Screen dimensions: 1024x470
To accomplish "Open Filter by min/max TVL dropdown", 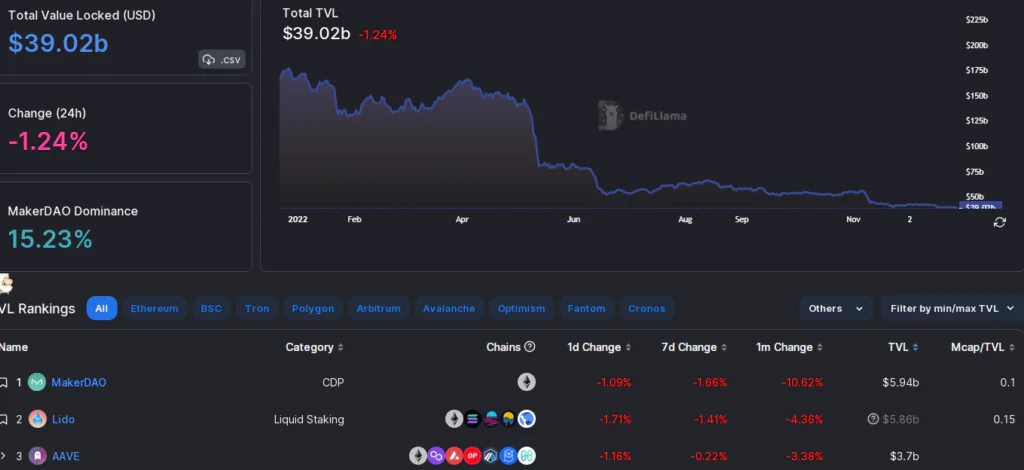I will point(952,308).
